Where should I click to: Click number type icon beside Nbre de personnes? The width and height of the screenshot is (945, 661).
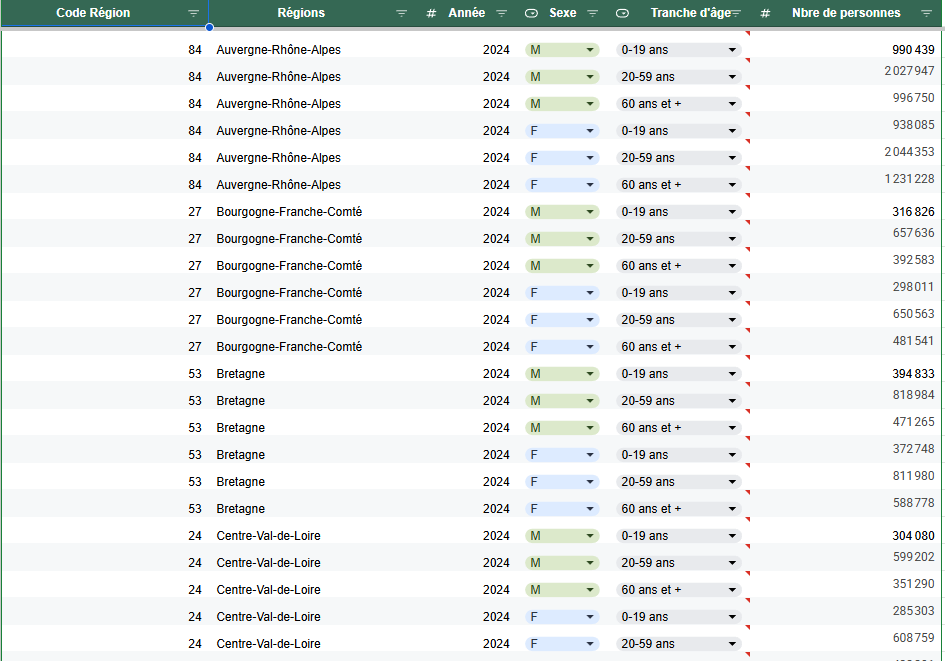(x=765, y=14)
